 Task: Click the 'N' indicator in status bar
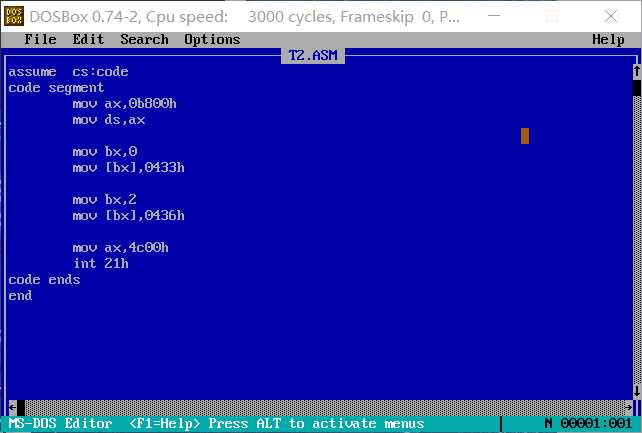(x=548, y=423)
